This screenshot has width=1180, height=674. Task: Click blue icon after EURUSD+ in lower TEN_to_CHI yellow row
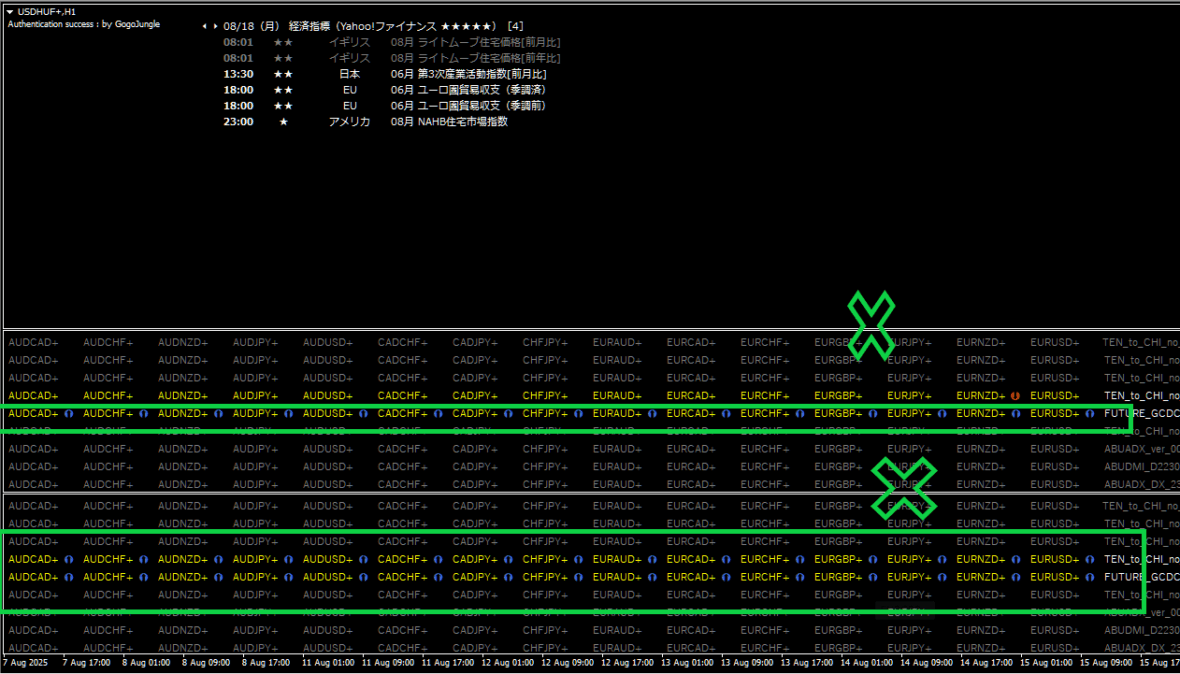tap(1089, 559)
